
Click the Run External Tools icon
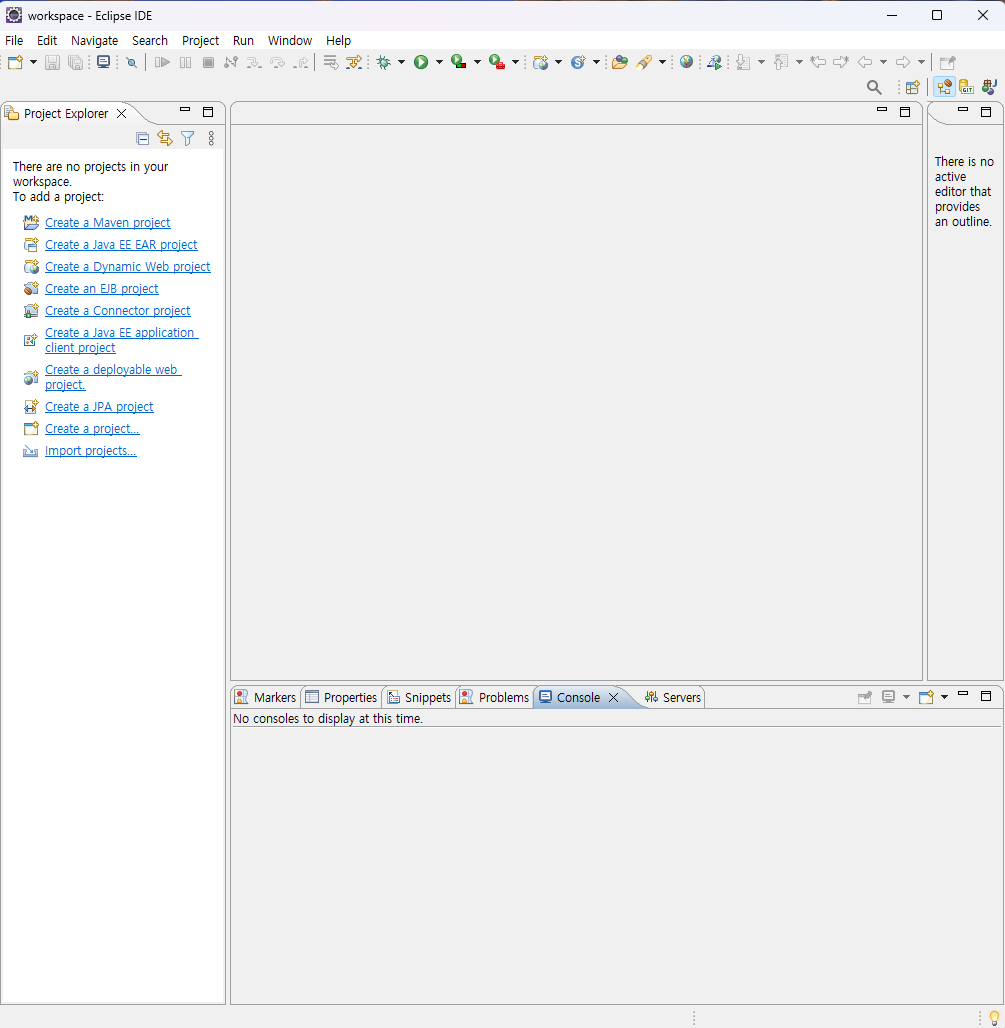(x=497, y=62)
